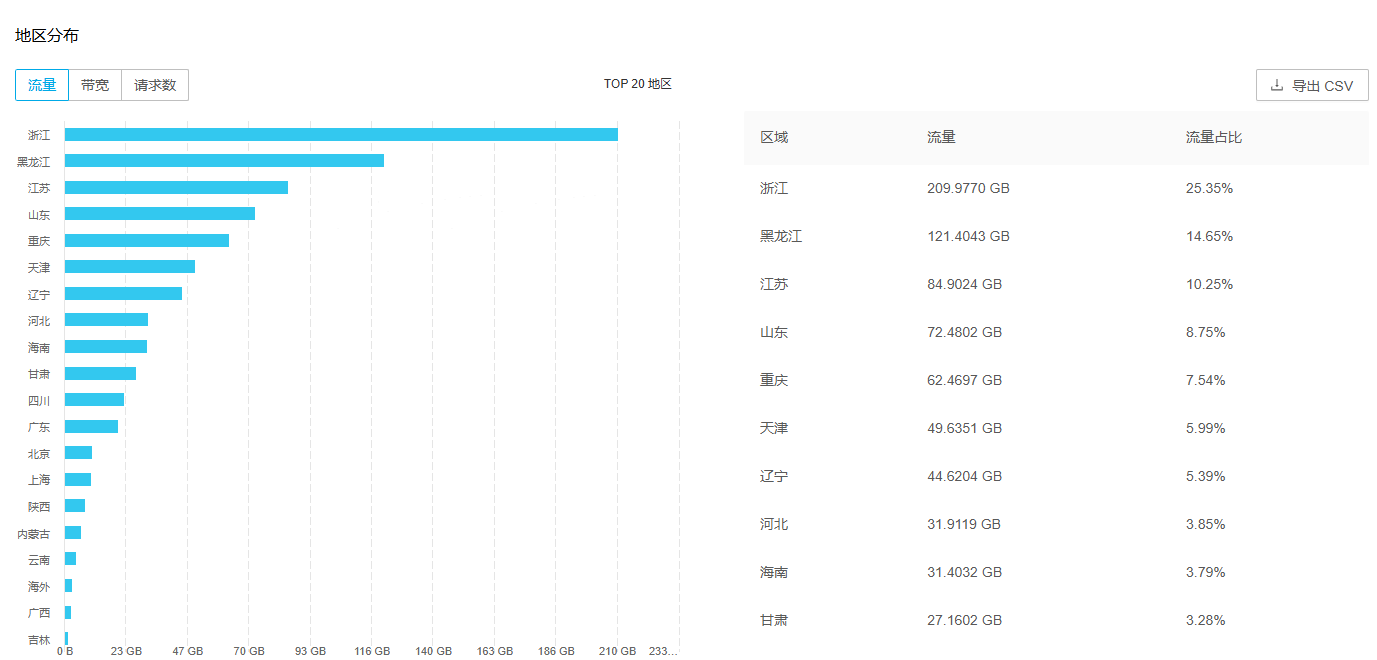Click the 山东 traffic bar

pyautogui.click(x=160, y=214)
